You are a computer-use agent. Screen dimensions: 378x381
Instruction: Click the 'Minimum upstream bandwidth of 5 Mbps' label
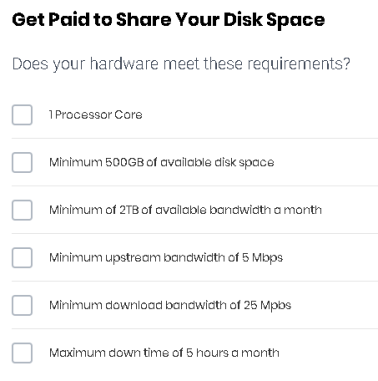point(166,258)
